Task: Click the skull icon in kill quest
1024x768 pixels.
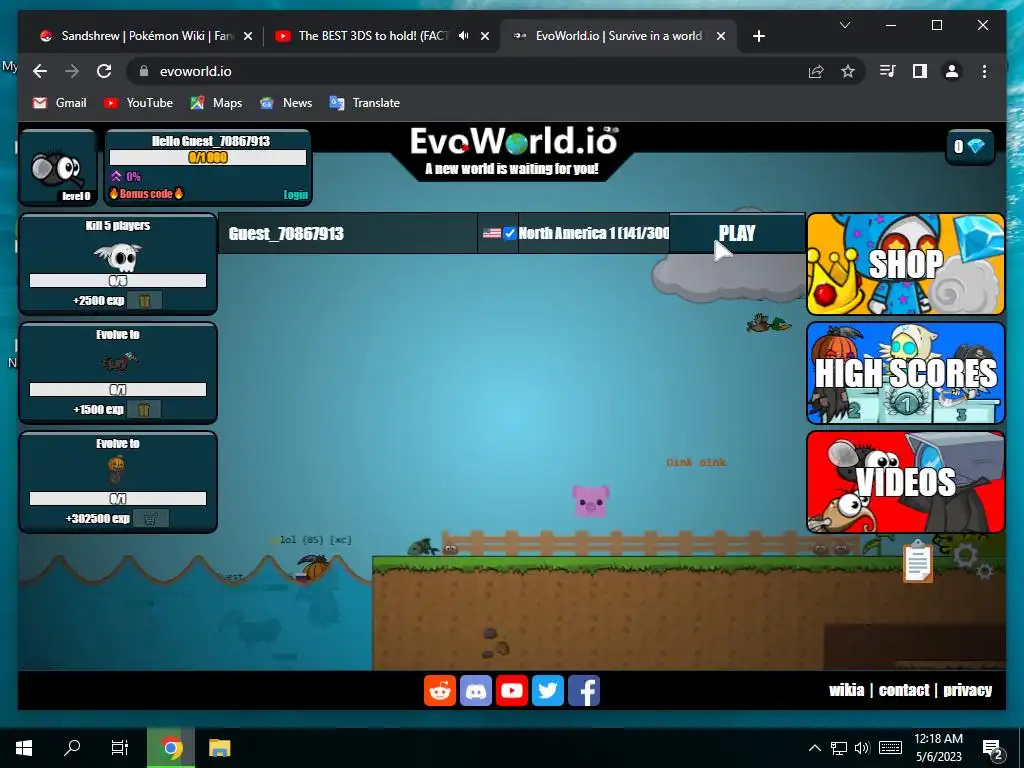Action: (118, 257)
